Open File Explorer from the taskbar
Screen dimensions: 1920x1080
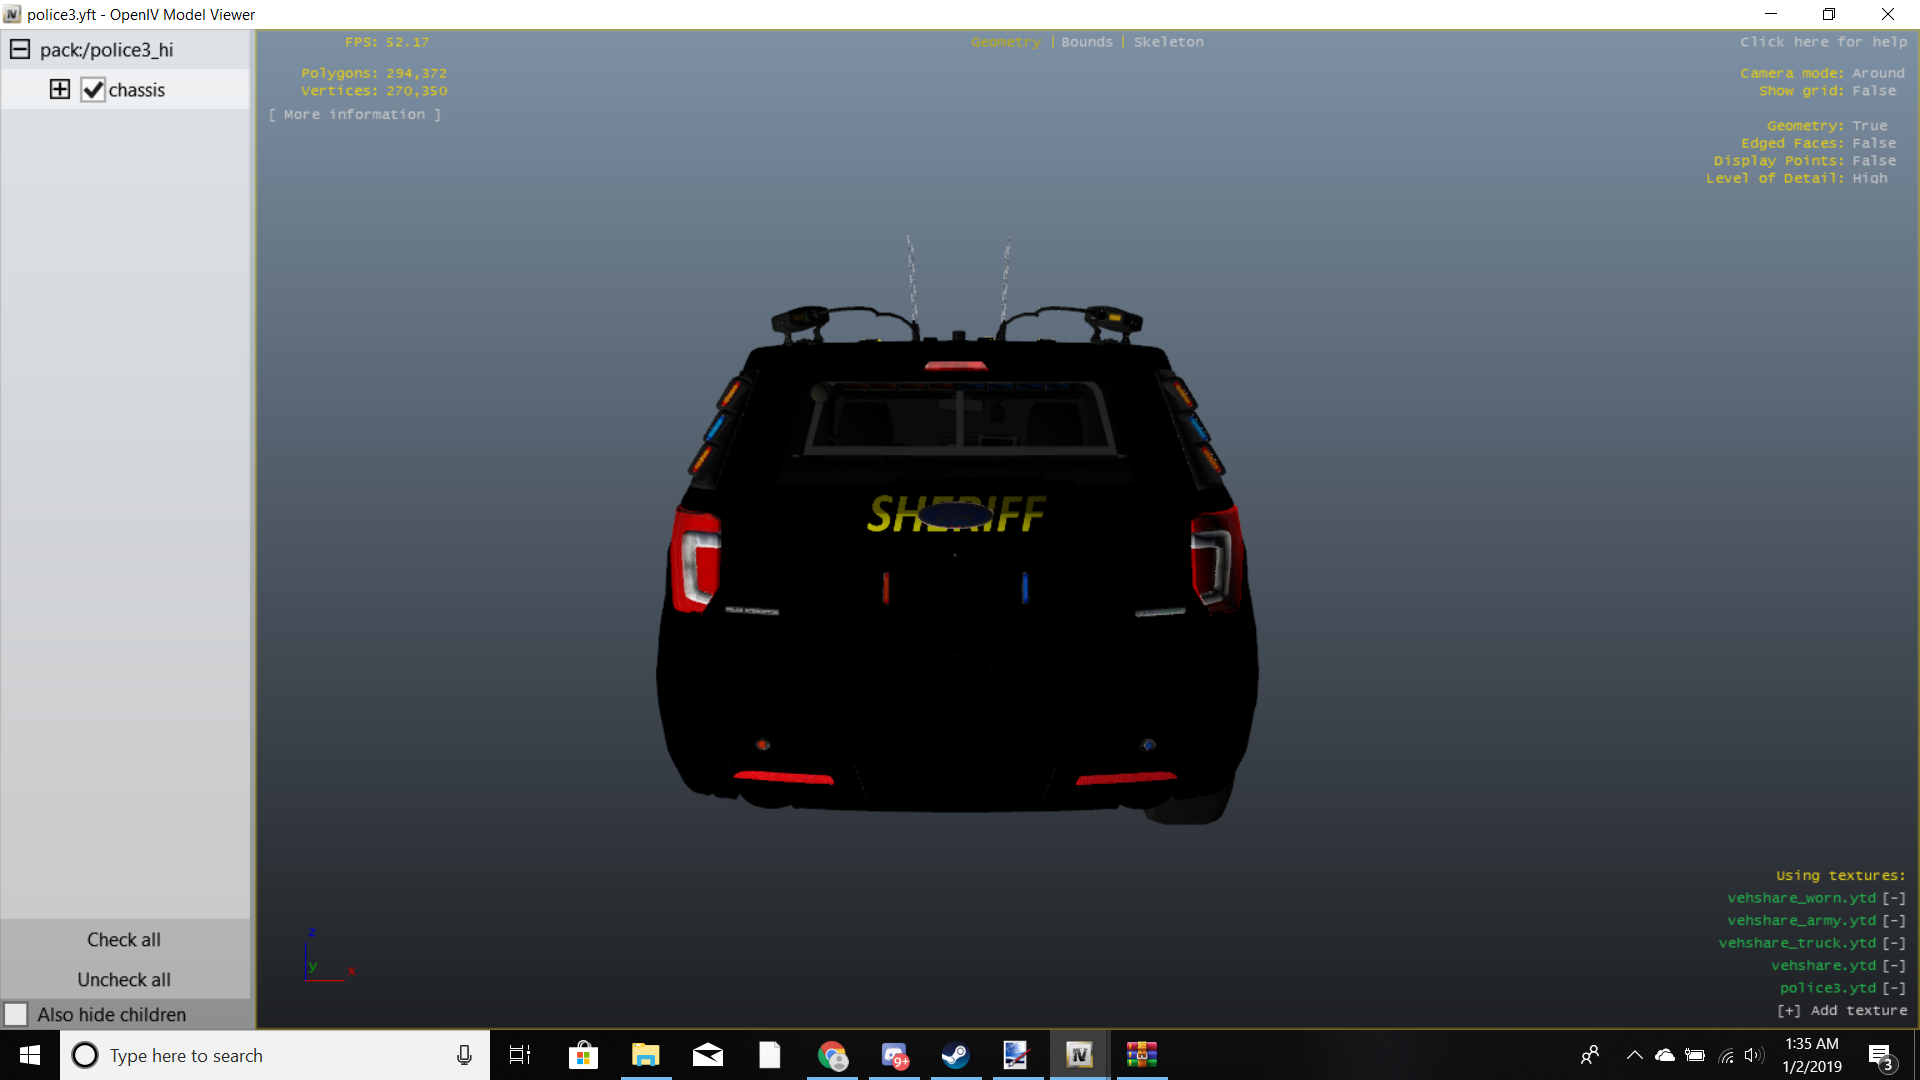(x=646, y=1055)
